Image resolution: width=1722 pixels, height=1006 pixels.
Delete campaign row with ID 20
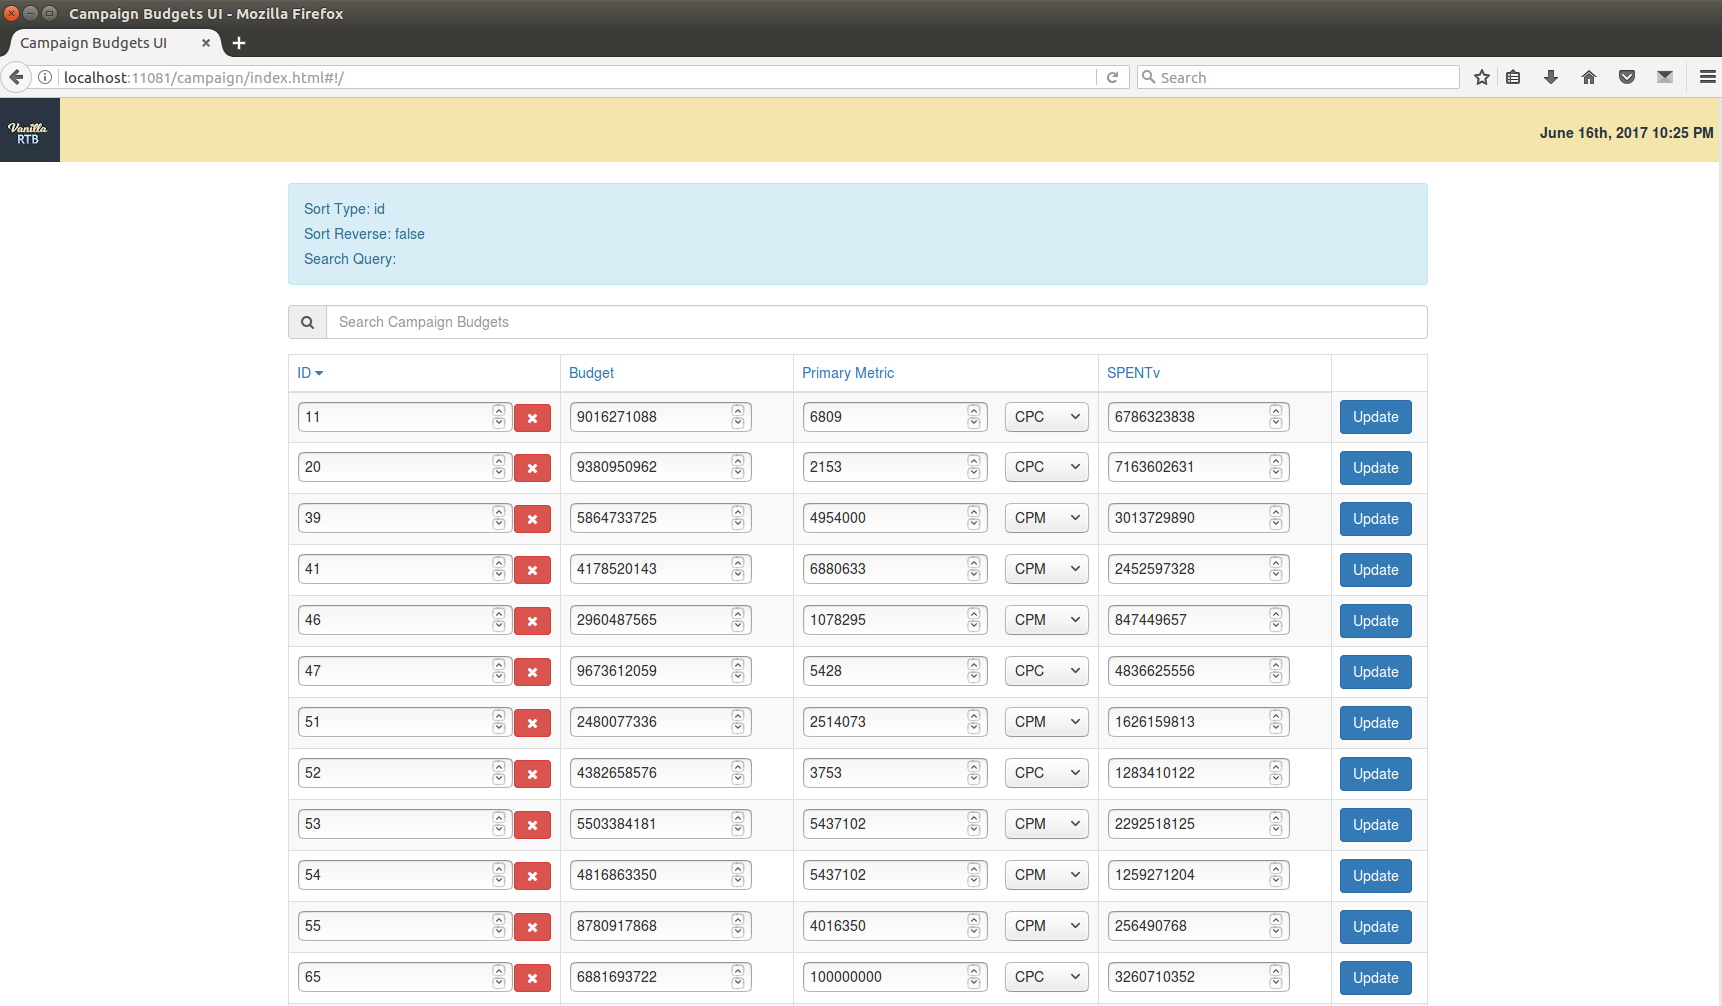click(532, 468)
